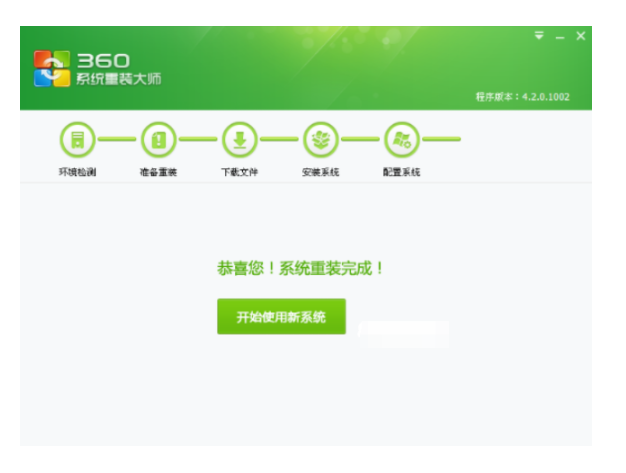
Task: Click the 360 colorful logo icon
Action: (x=52, y=69)
